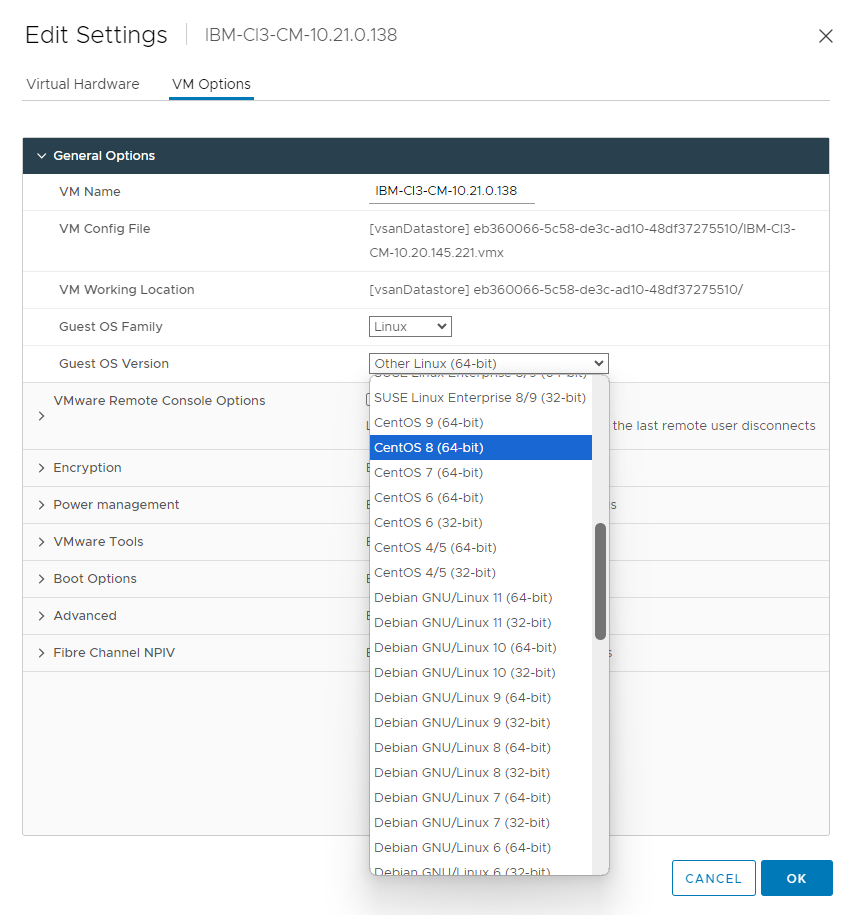Image resolution: width=856 pixels, height=915 pixels.
Task: Expand the Encryption section
Action: (x=41, y=468)
